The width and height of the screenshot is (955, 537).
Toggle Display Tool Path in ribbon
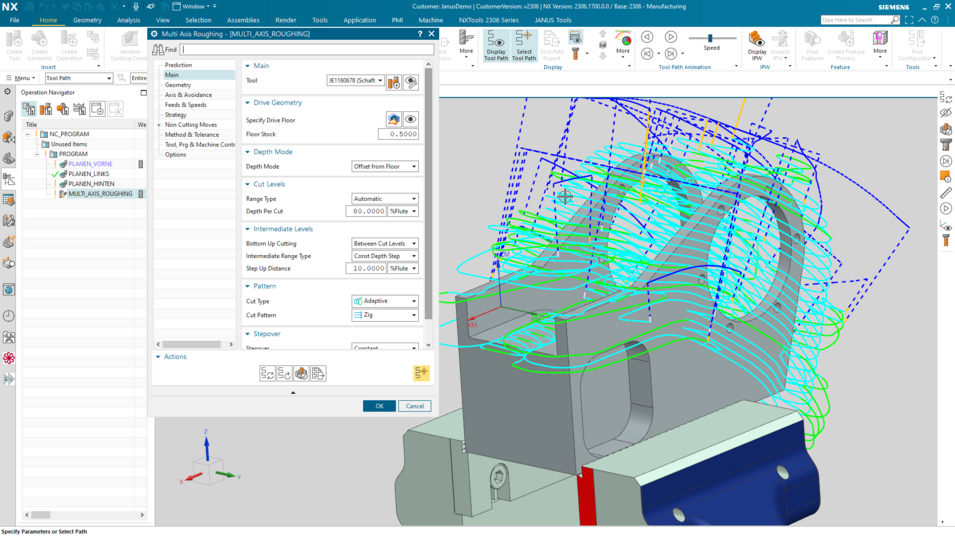point(496,46)
